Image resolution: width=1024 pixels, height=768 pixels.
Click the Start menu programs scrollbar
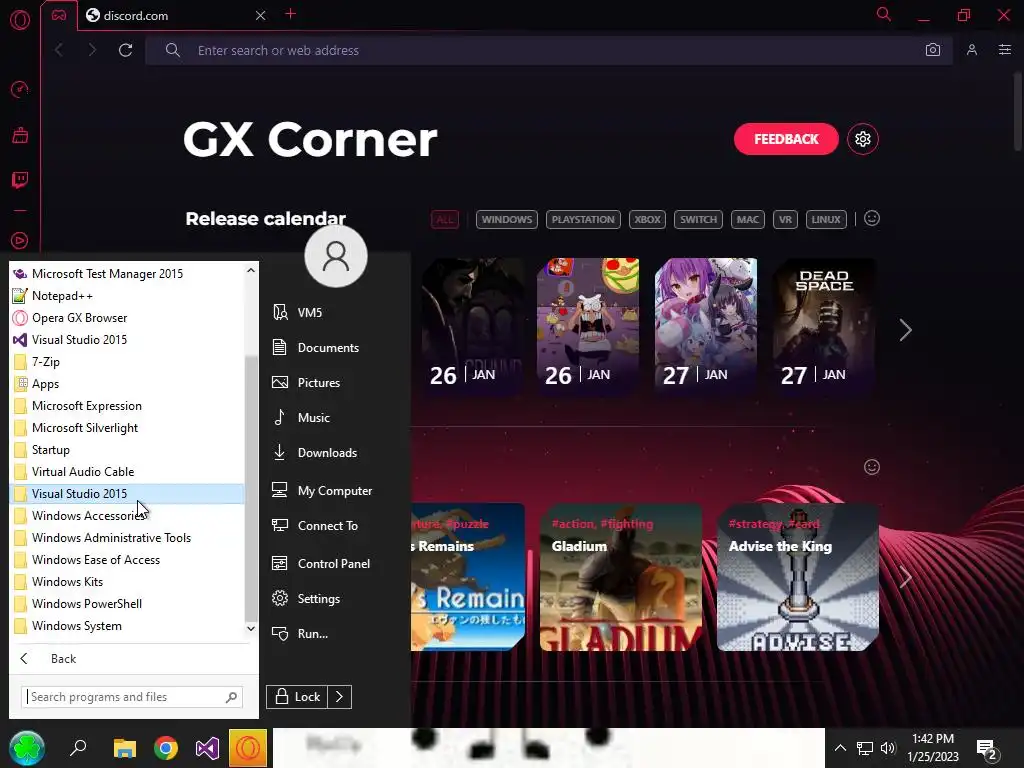tap(251, 488)
